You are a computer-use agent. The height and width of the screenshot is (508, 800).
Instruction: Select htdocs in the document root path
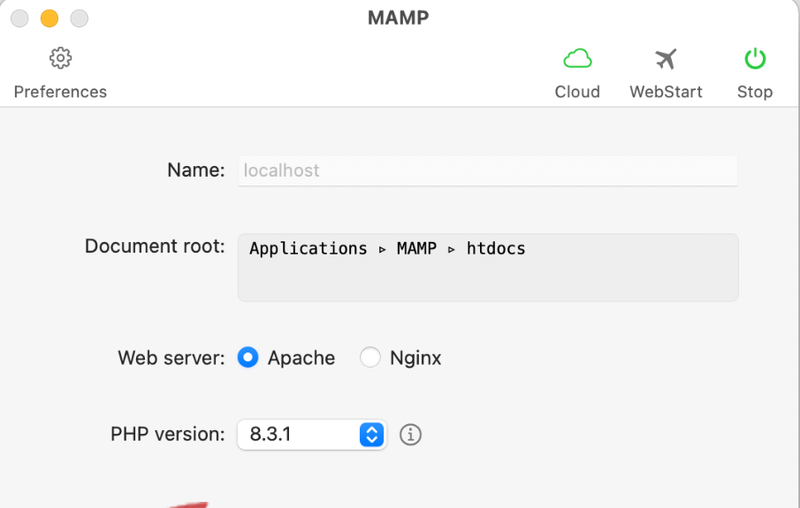click(496, 248)
